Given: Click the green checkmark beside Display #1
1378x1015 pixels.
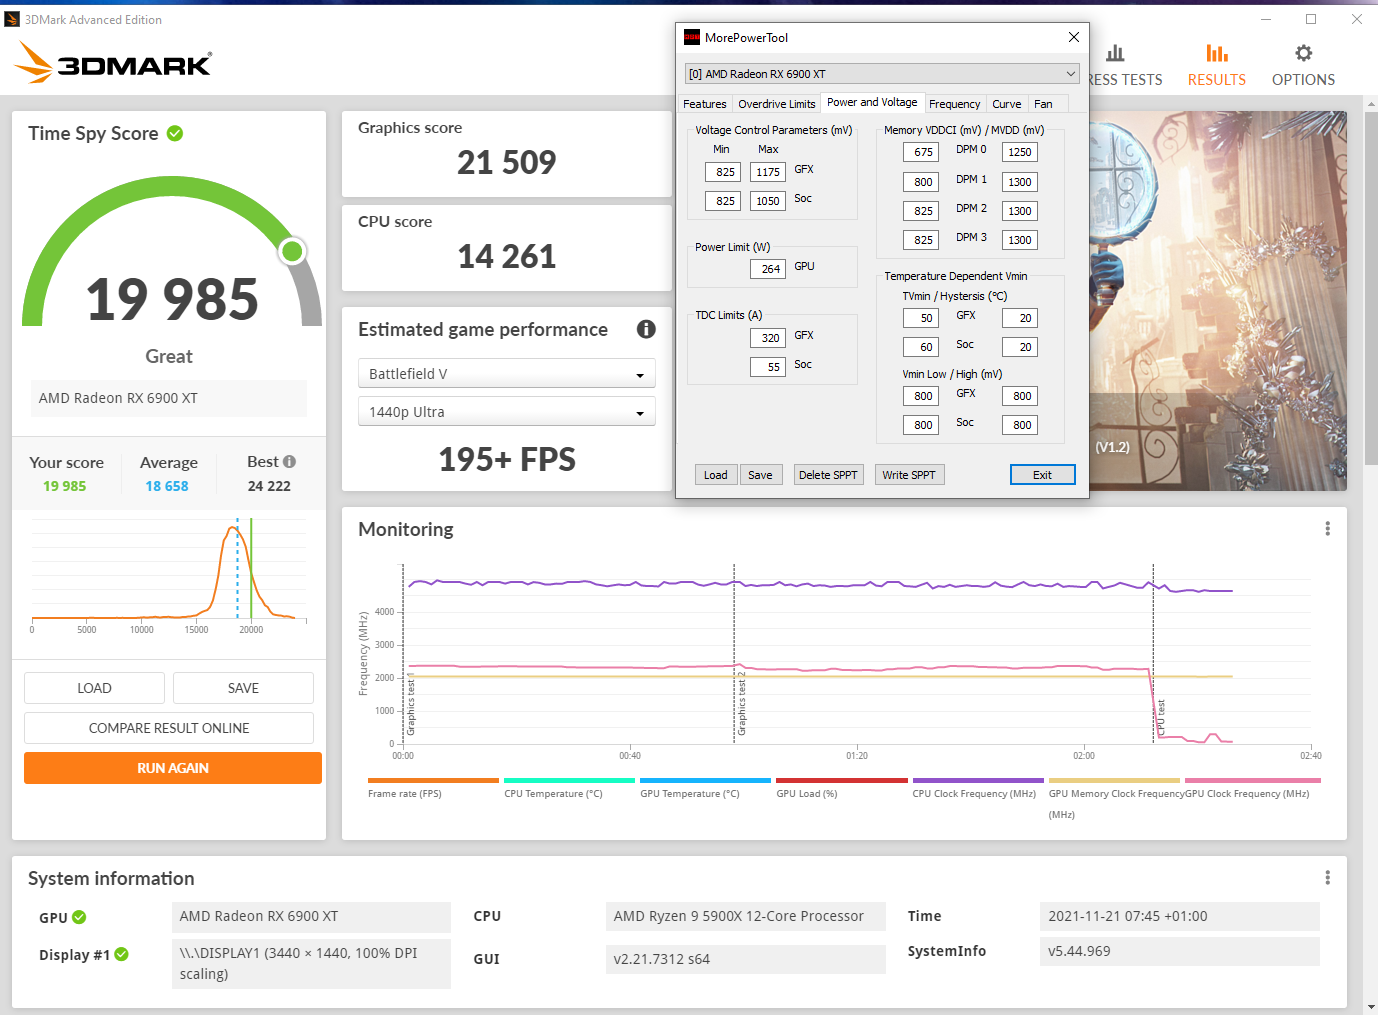Looking at the screenshot, I should click(121, 954).
